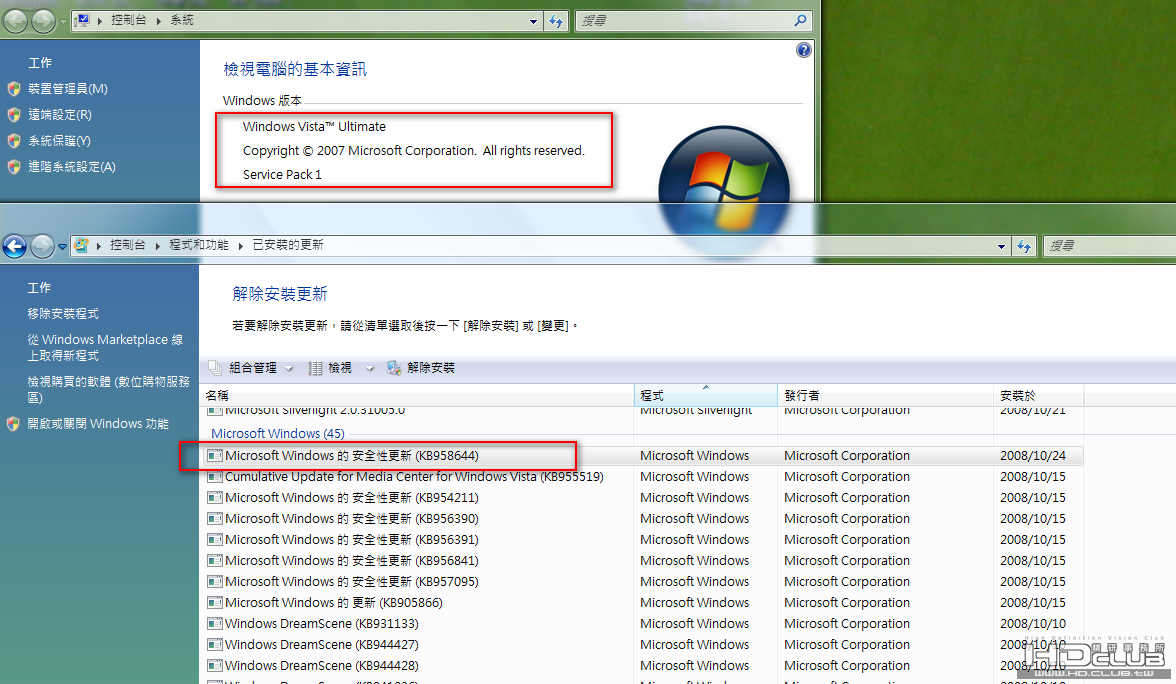Click Forward arrow in Installed Updates window
Image resolution: width=1176 pixels, height=684 pixels.
(43, 246)
